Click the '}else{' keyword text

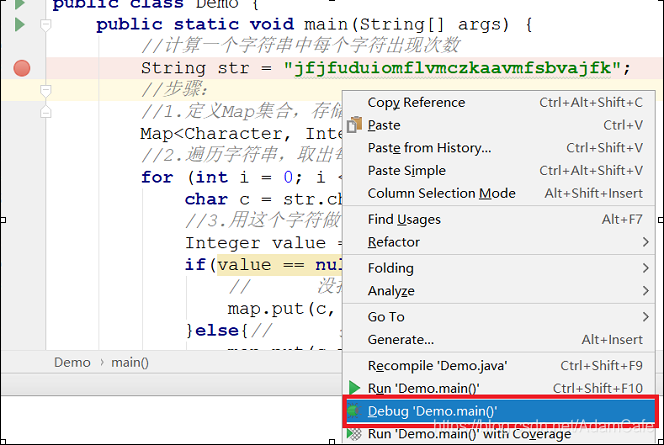click(217, 331)
